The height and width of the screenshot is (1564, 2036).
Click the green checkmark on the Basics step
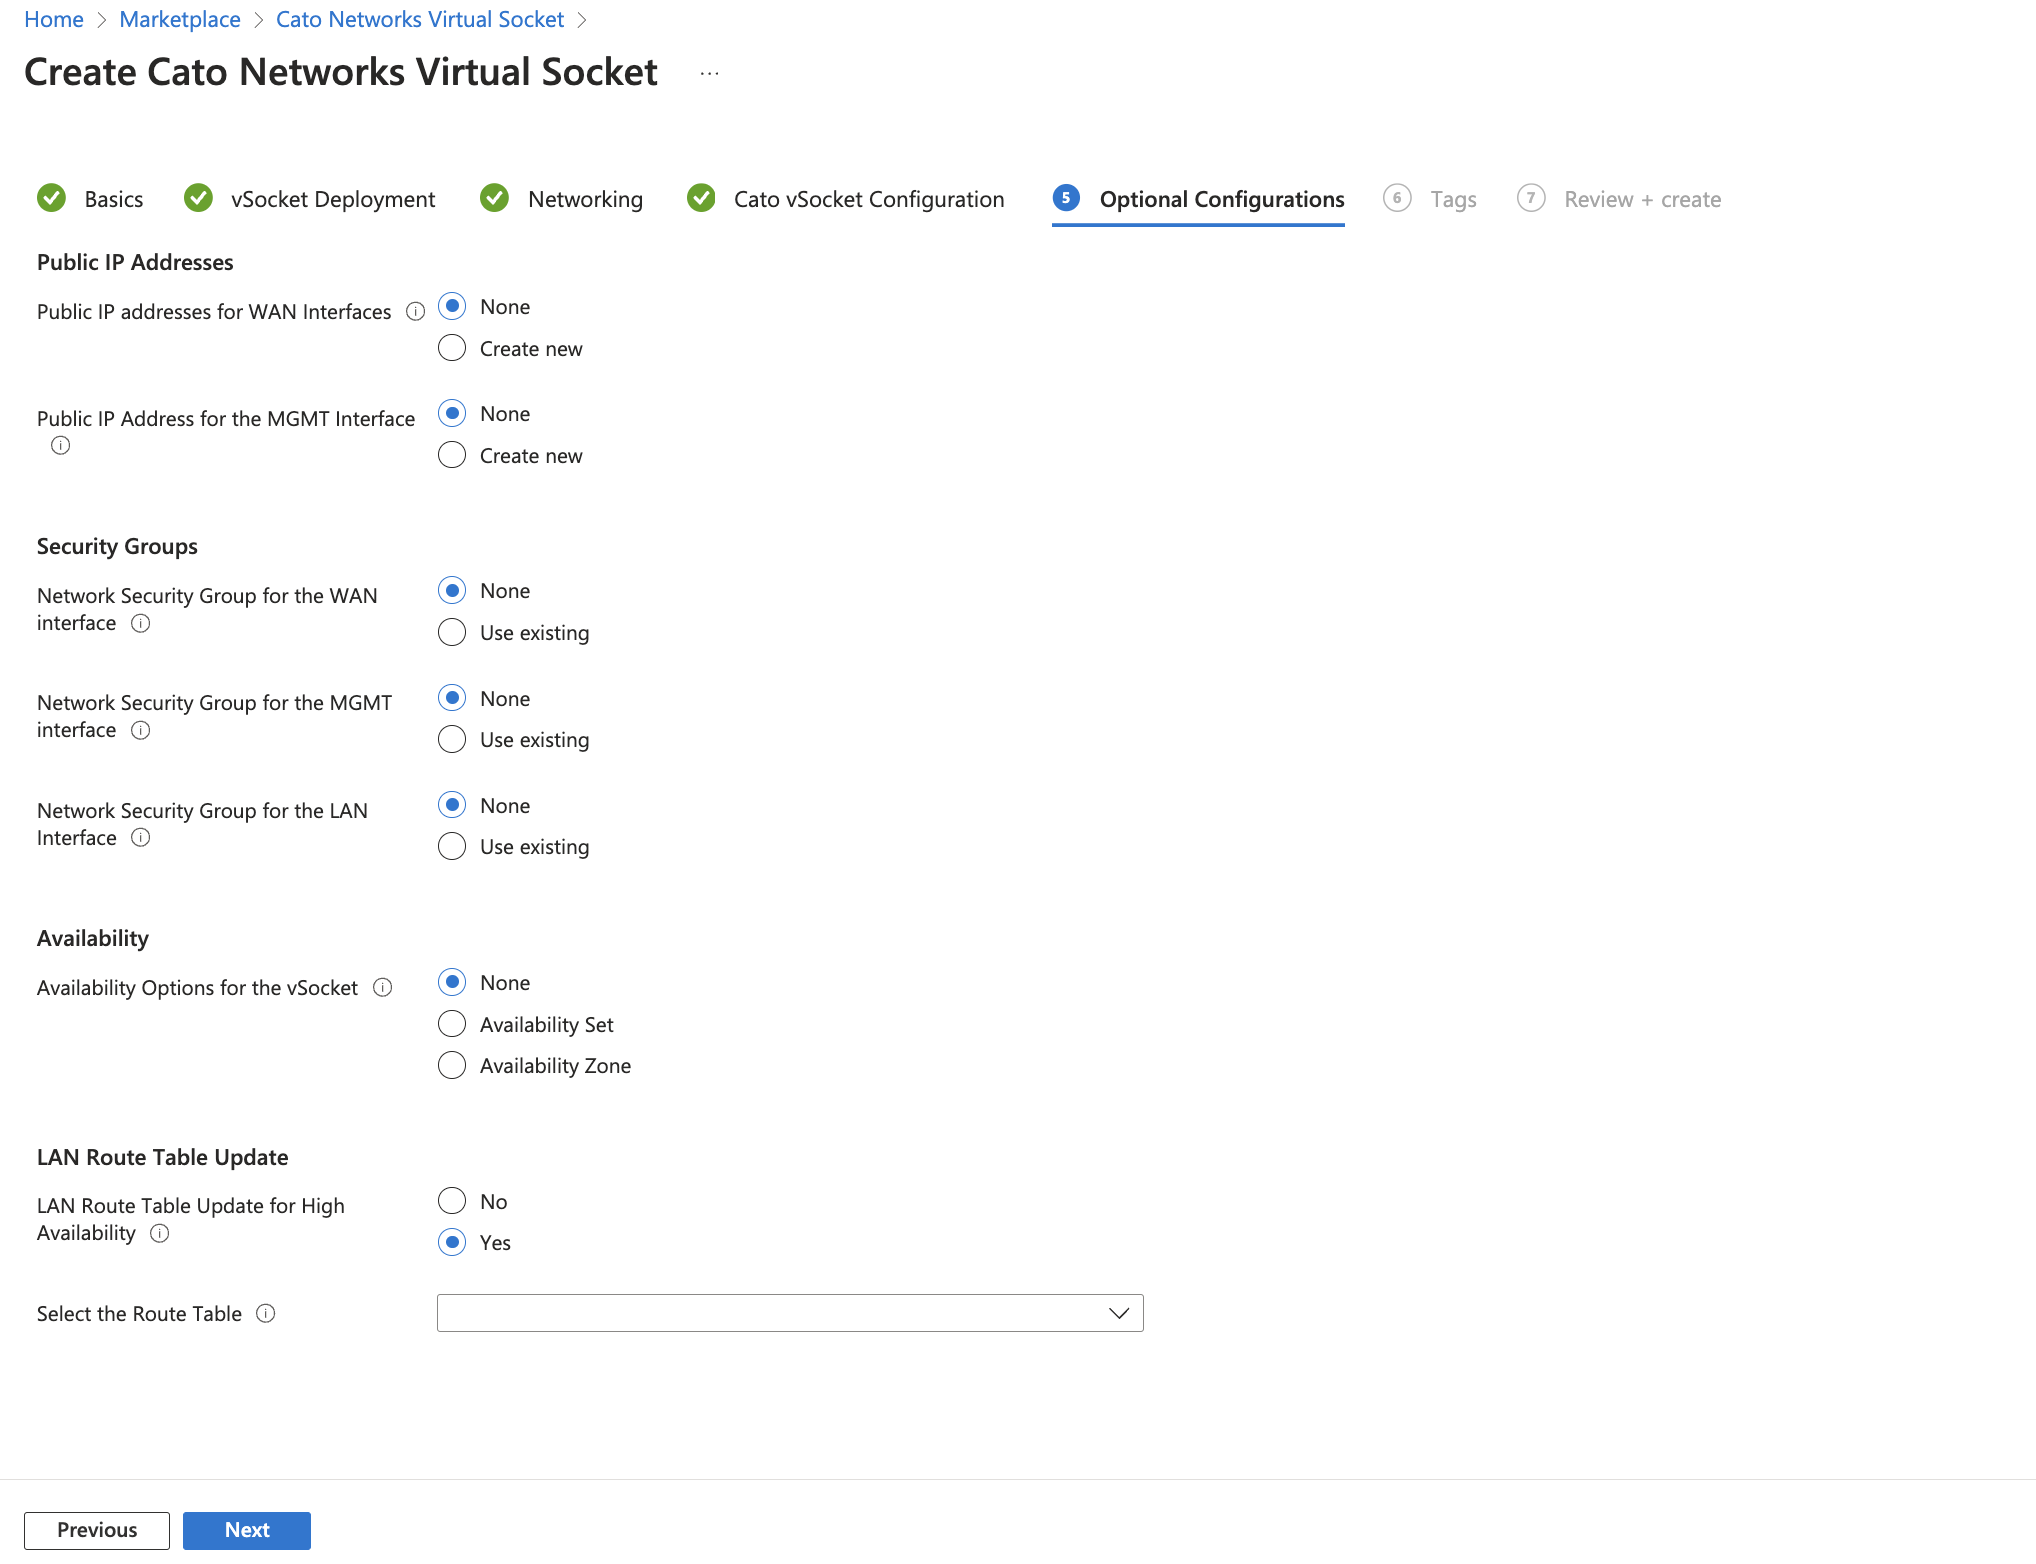coord(52,198)
